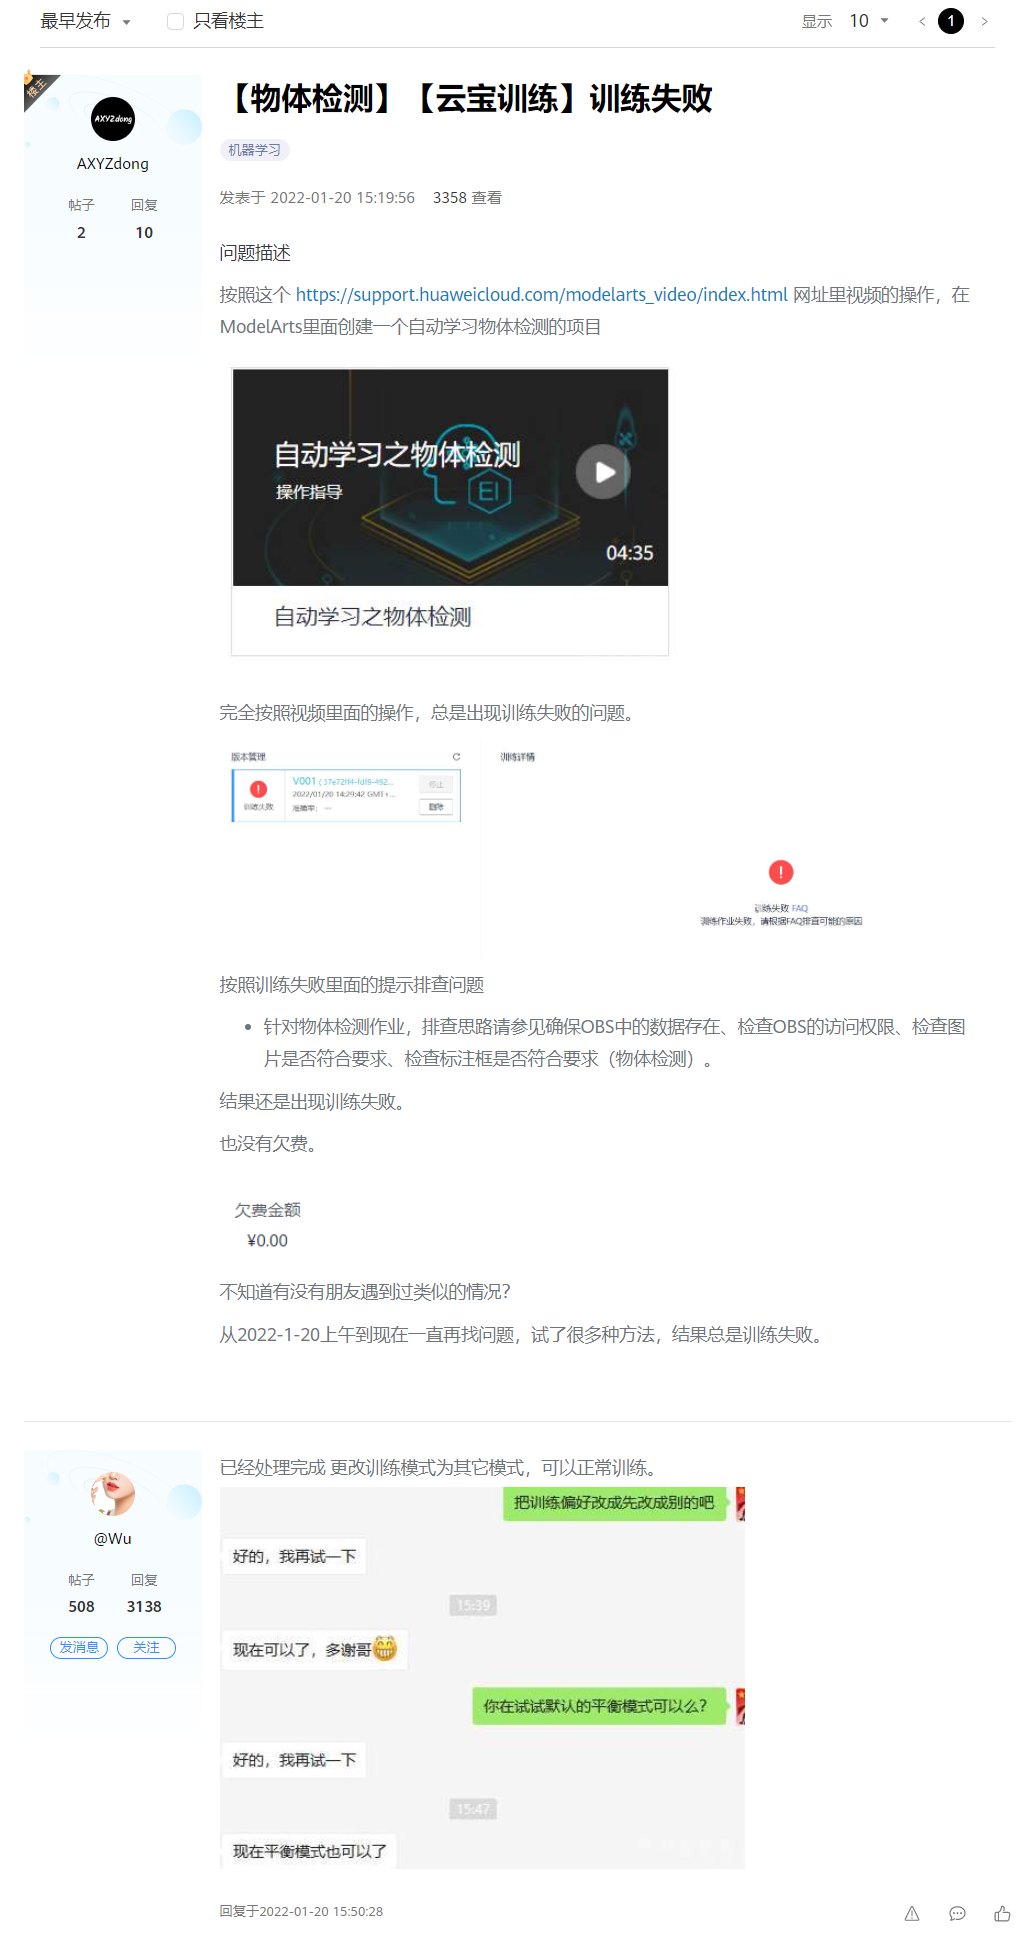Enlarge the 训练失败 version management screenshot
Image resolution: width=1022 pixels, height=1953 pixels.
coord(548,850)
